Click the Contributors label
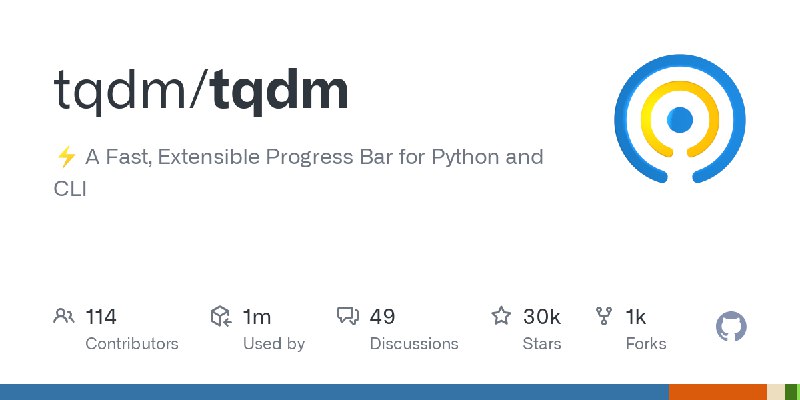 click(132, 344)
